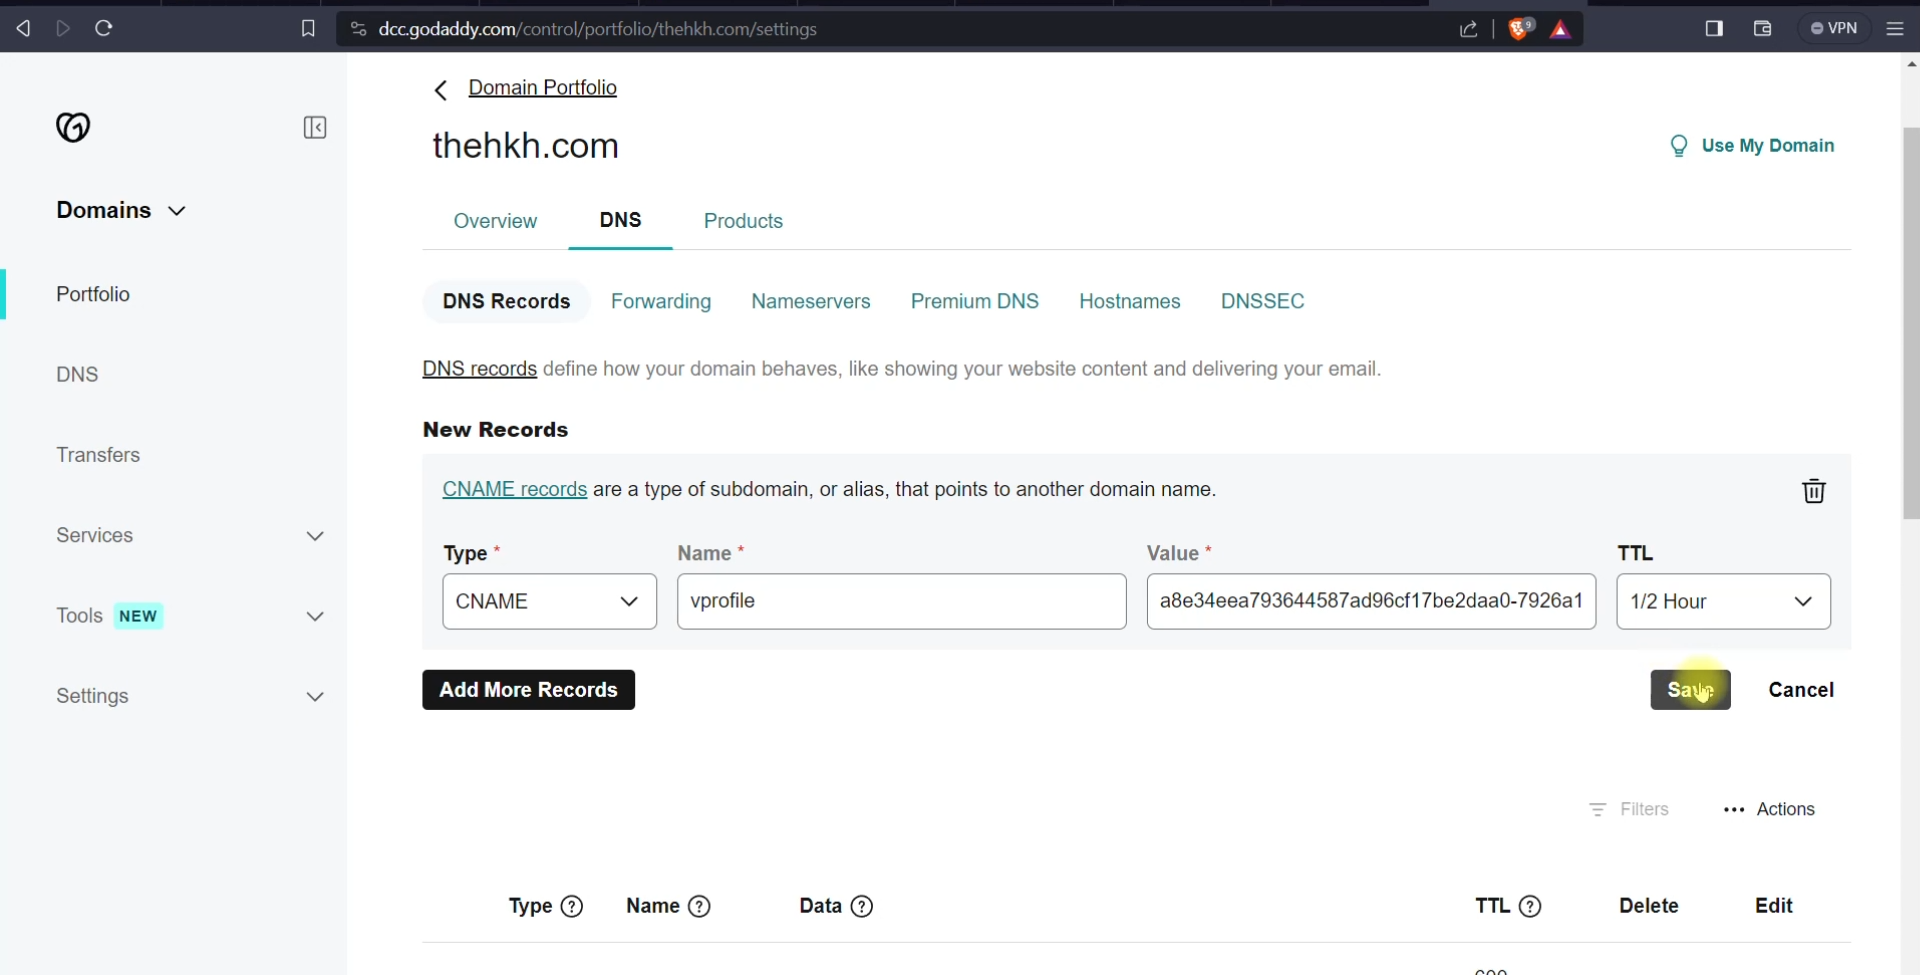Click the browser back arrow icon
Image resolution: width=1920 pixels, height=975 pixels.
(23, 28)
